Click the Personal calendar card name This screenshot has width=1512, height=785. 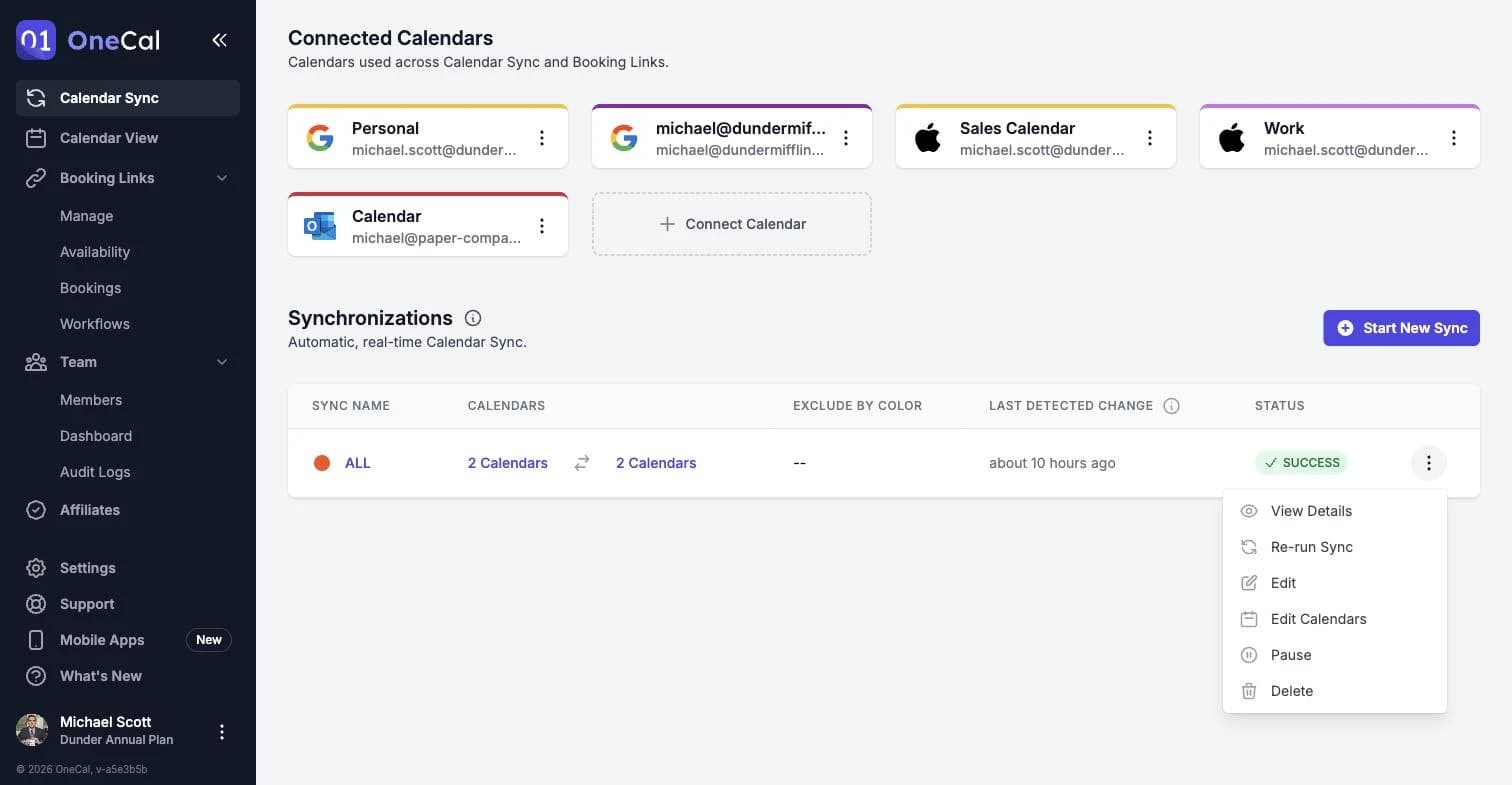(385, 128)
